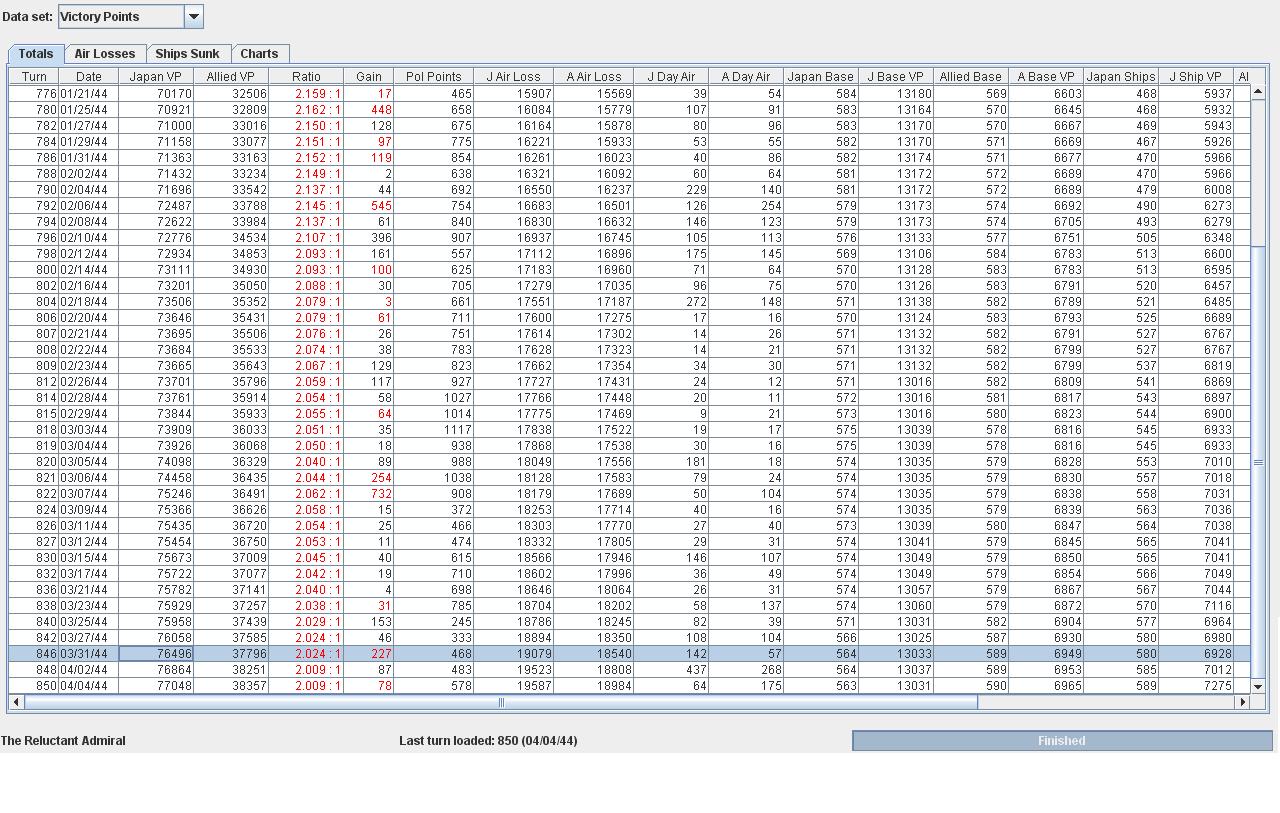The width and height of the screenshot is (1280, 813).
Task: Click Japan VP cell 74098
Action: [x=156, y=462]
